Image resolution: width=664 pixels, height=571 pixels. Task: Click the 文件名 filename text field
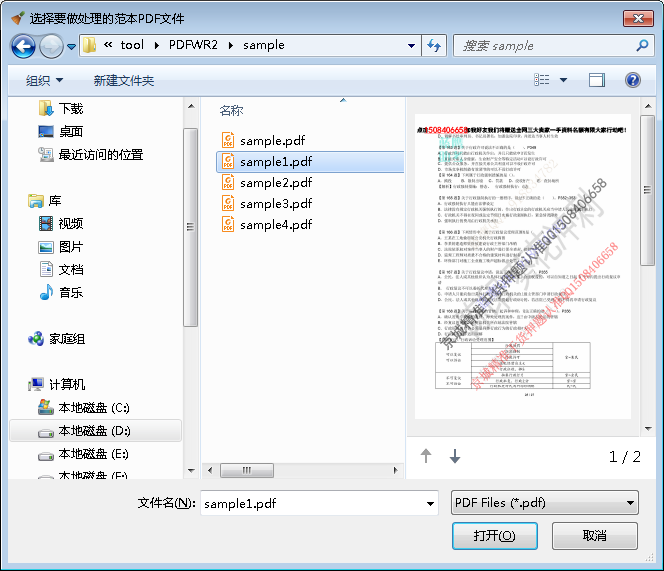tap(312, 503)
